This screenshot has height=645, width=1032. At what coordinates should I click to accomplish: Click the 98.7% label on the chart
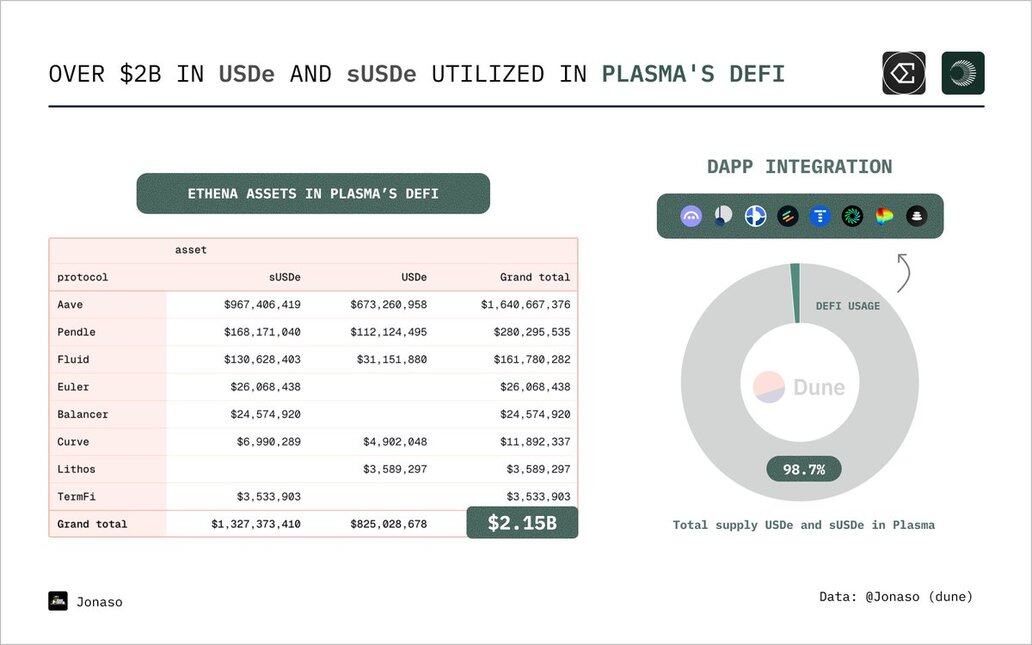(804, 469)
